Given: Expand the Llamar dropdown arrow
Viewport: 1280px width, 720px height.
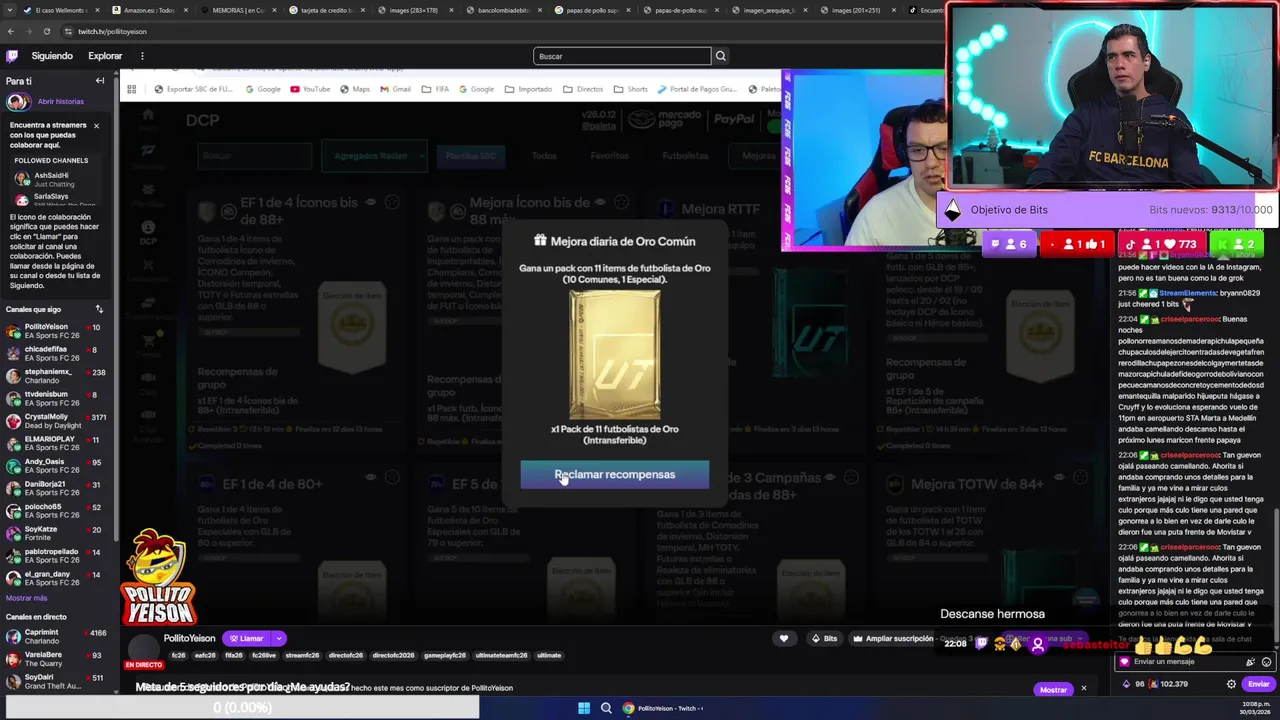Looking at the screenshot, I should (279, 638).
